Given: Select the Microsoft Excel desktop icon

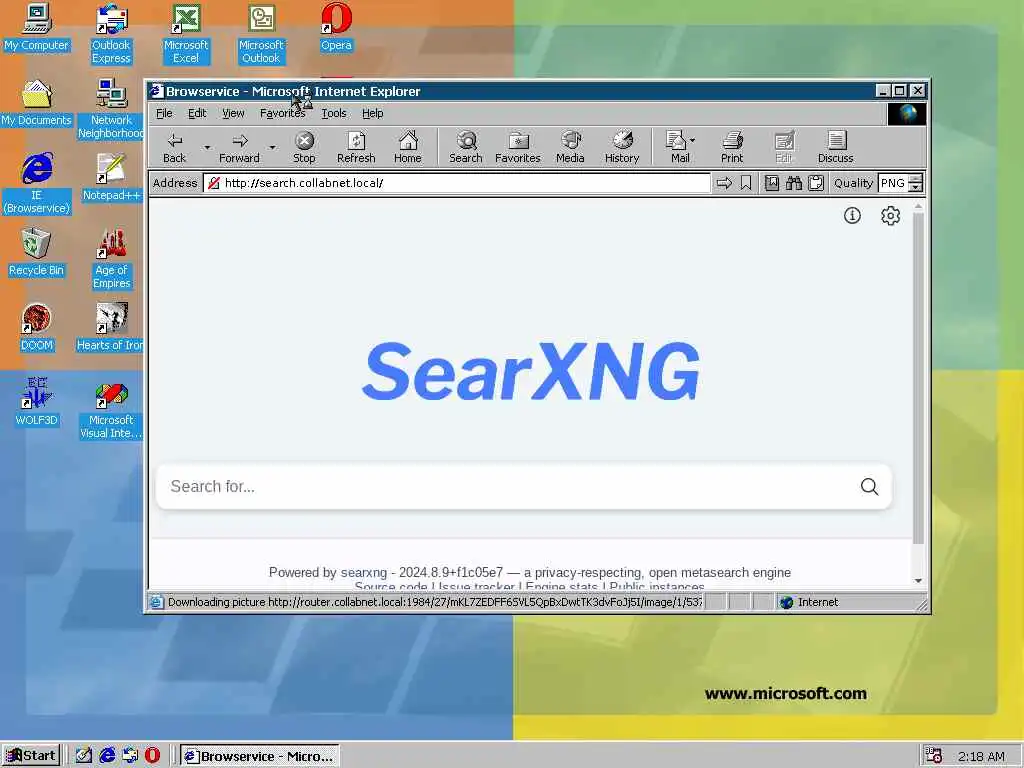Looking at the screenshot, I should coord(186,34).
